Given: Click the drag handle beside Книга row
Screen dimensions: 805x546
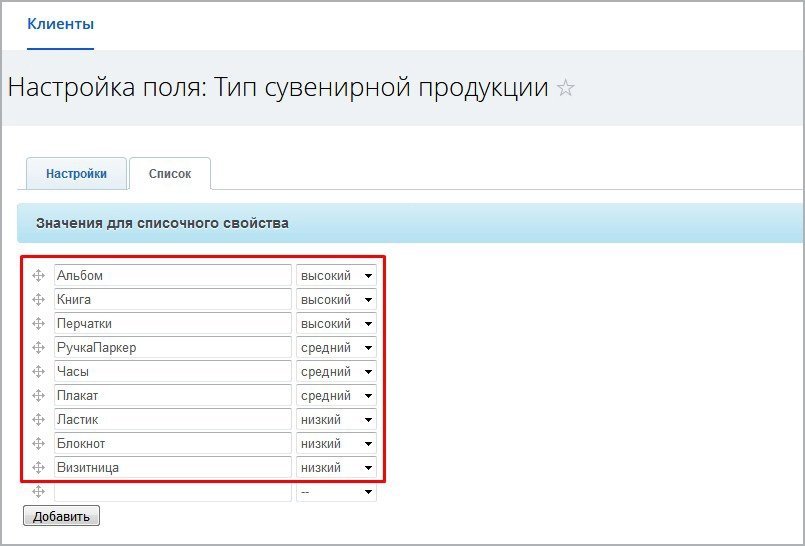Looking at the screenshot, I should point(39,299).
